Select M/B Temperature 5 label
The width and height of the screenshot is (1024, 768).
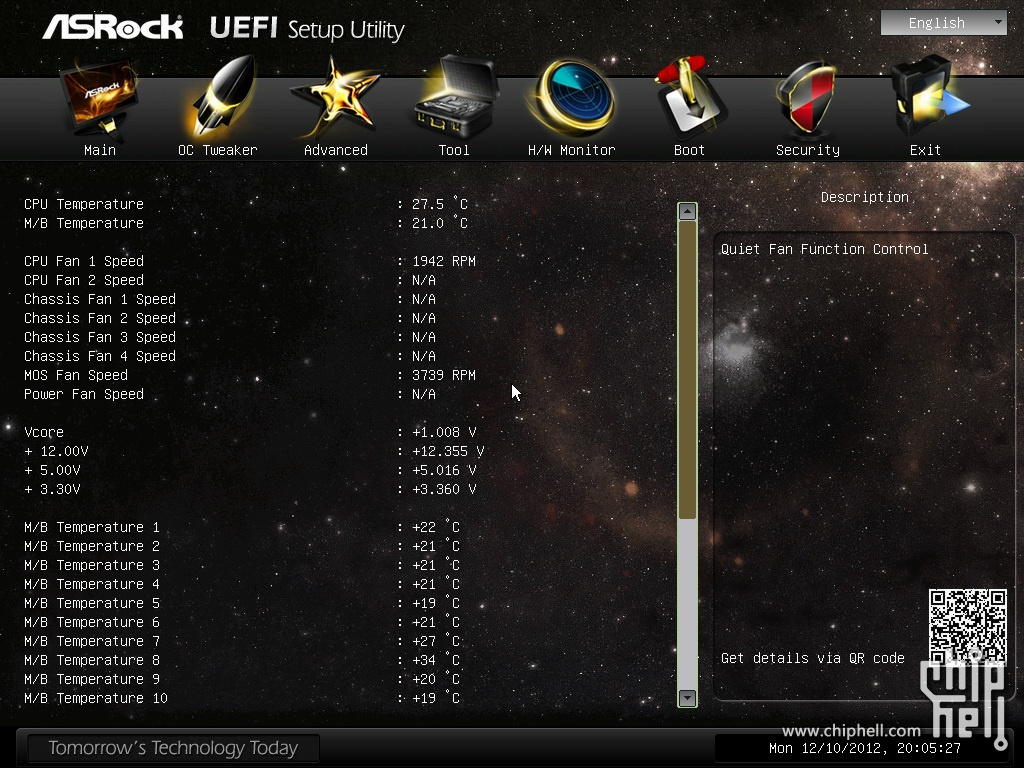coord(91,603)
